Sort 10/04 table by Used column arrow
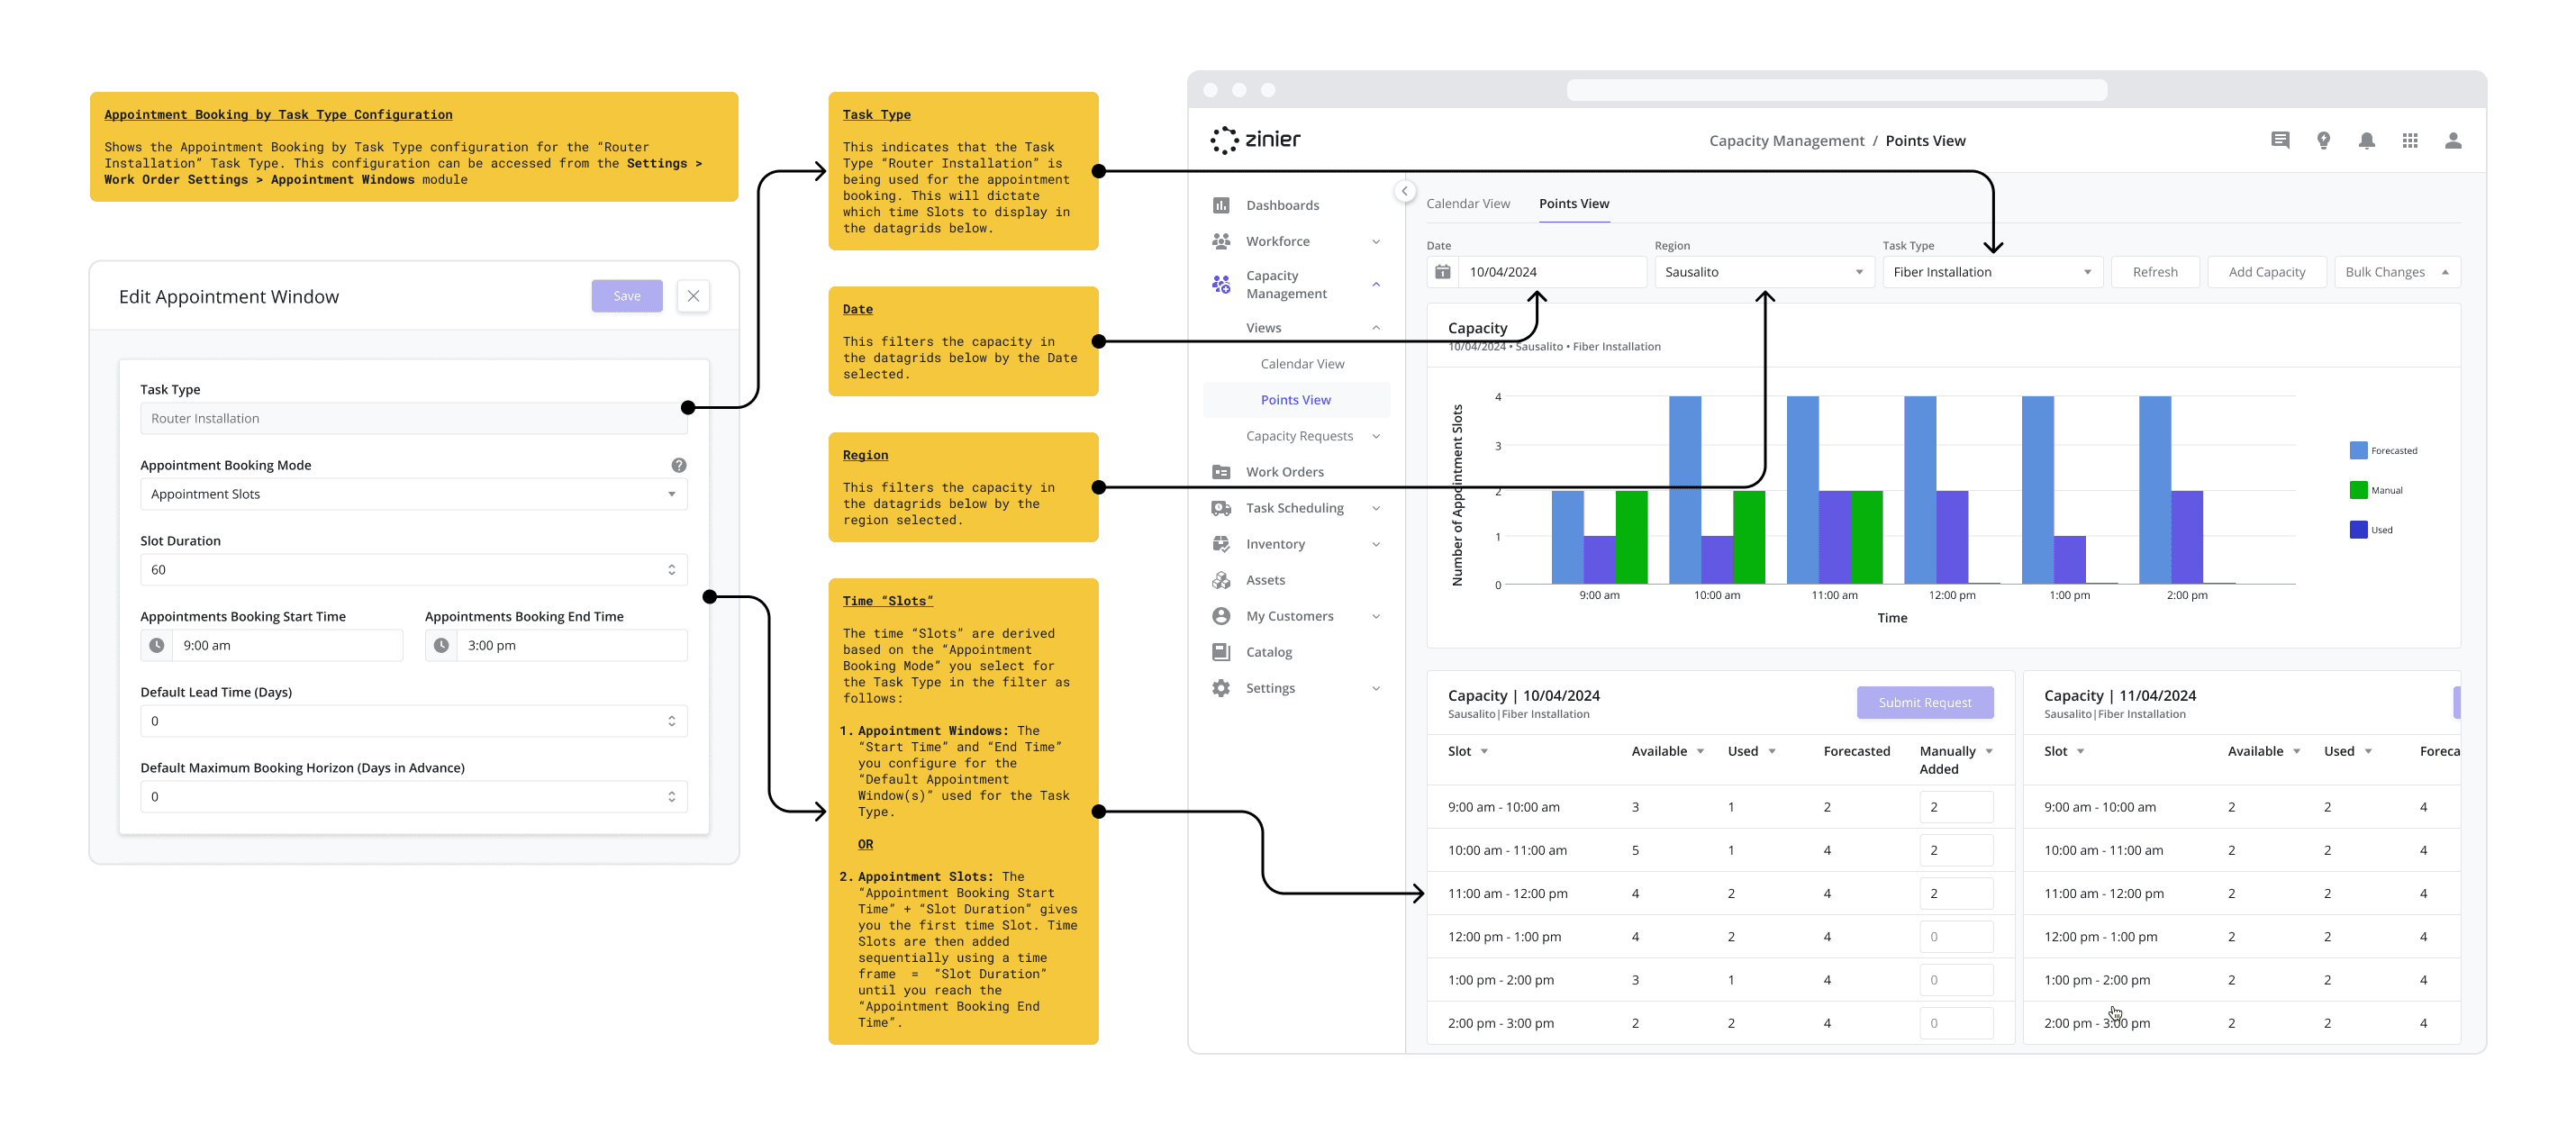 pyautogui.click(x=1771, y=752)
